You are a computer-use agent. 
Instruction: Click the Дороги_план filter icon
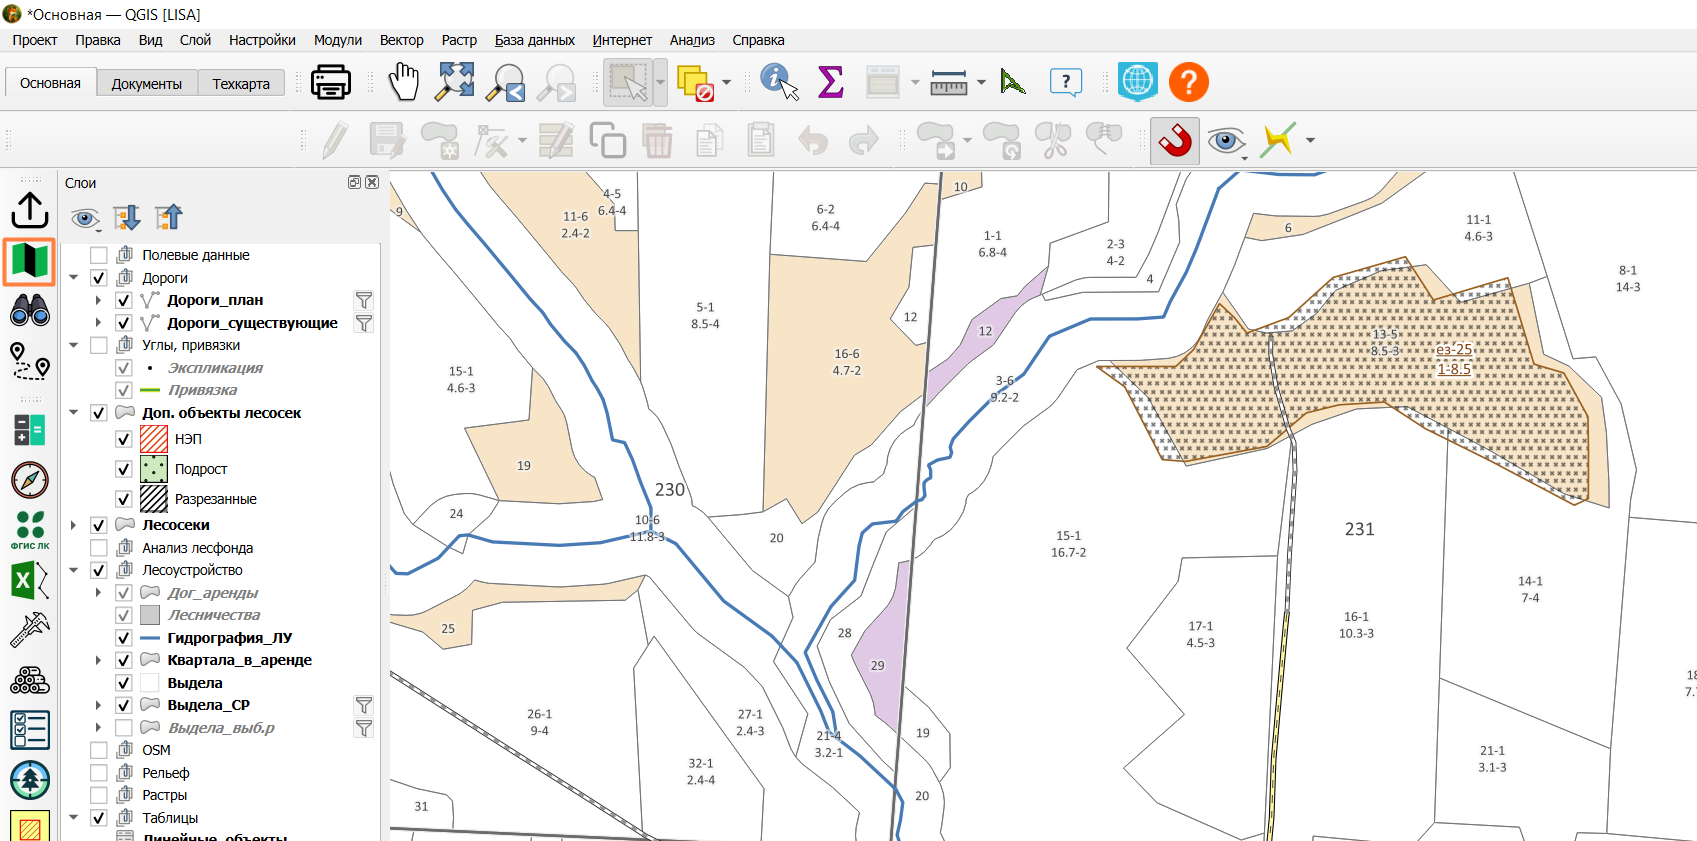364,300
